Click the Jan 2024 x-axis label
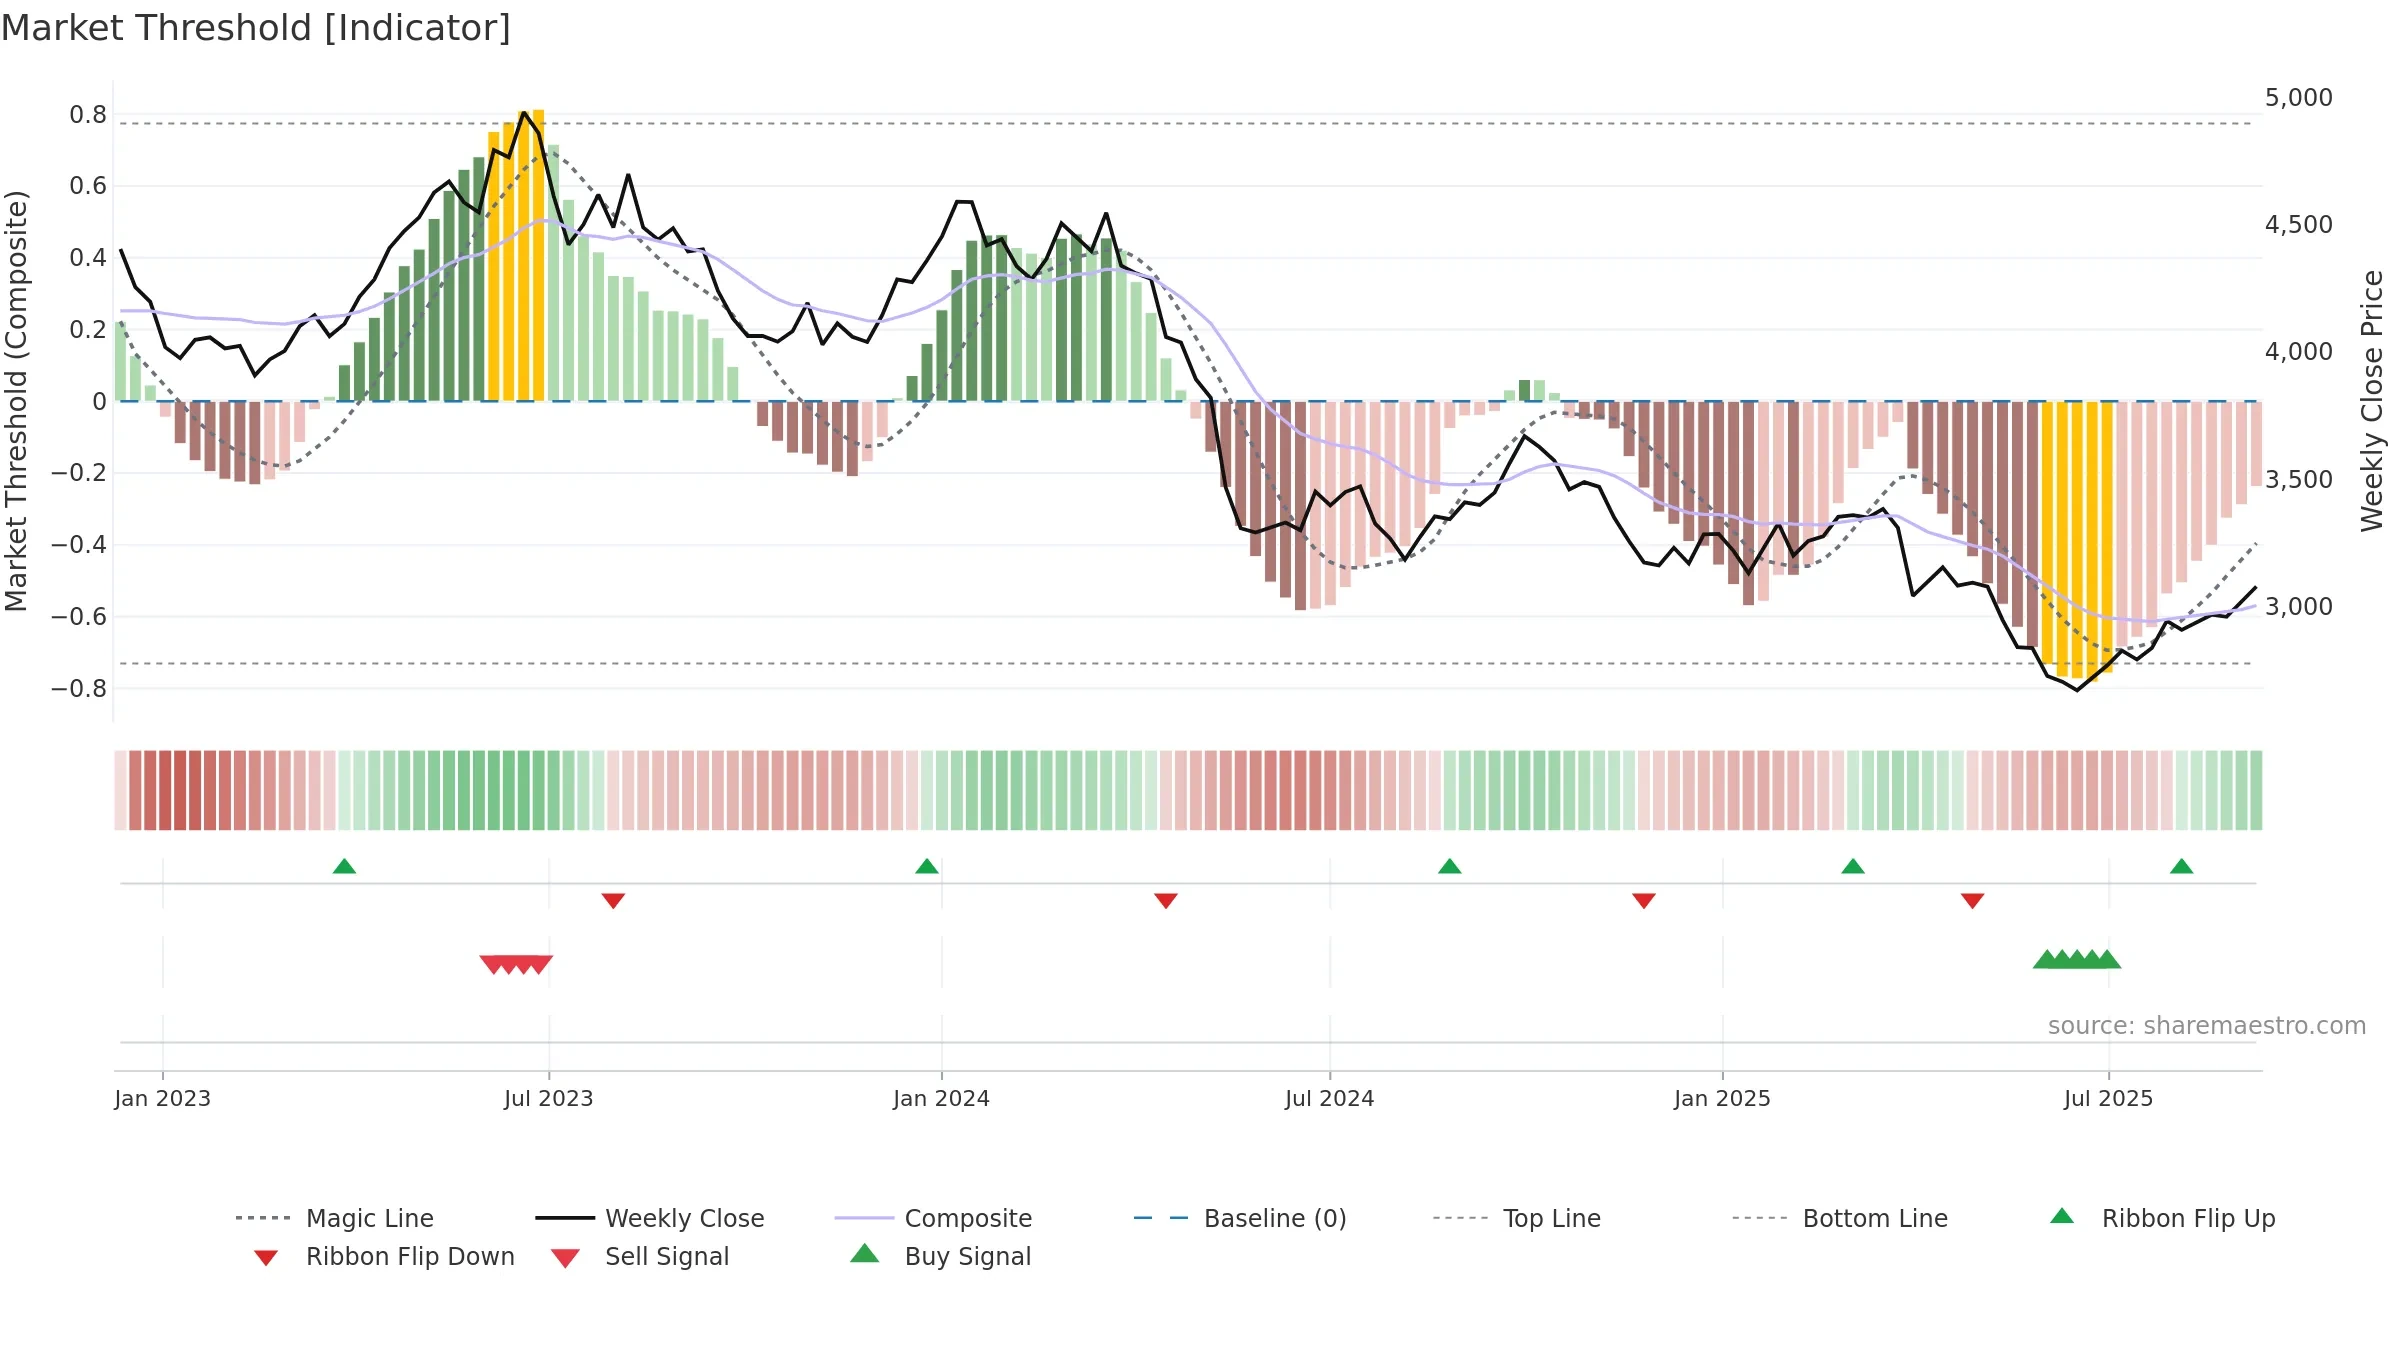 [942, 1098]
